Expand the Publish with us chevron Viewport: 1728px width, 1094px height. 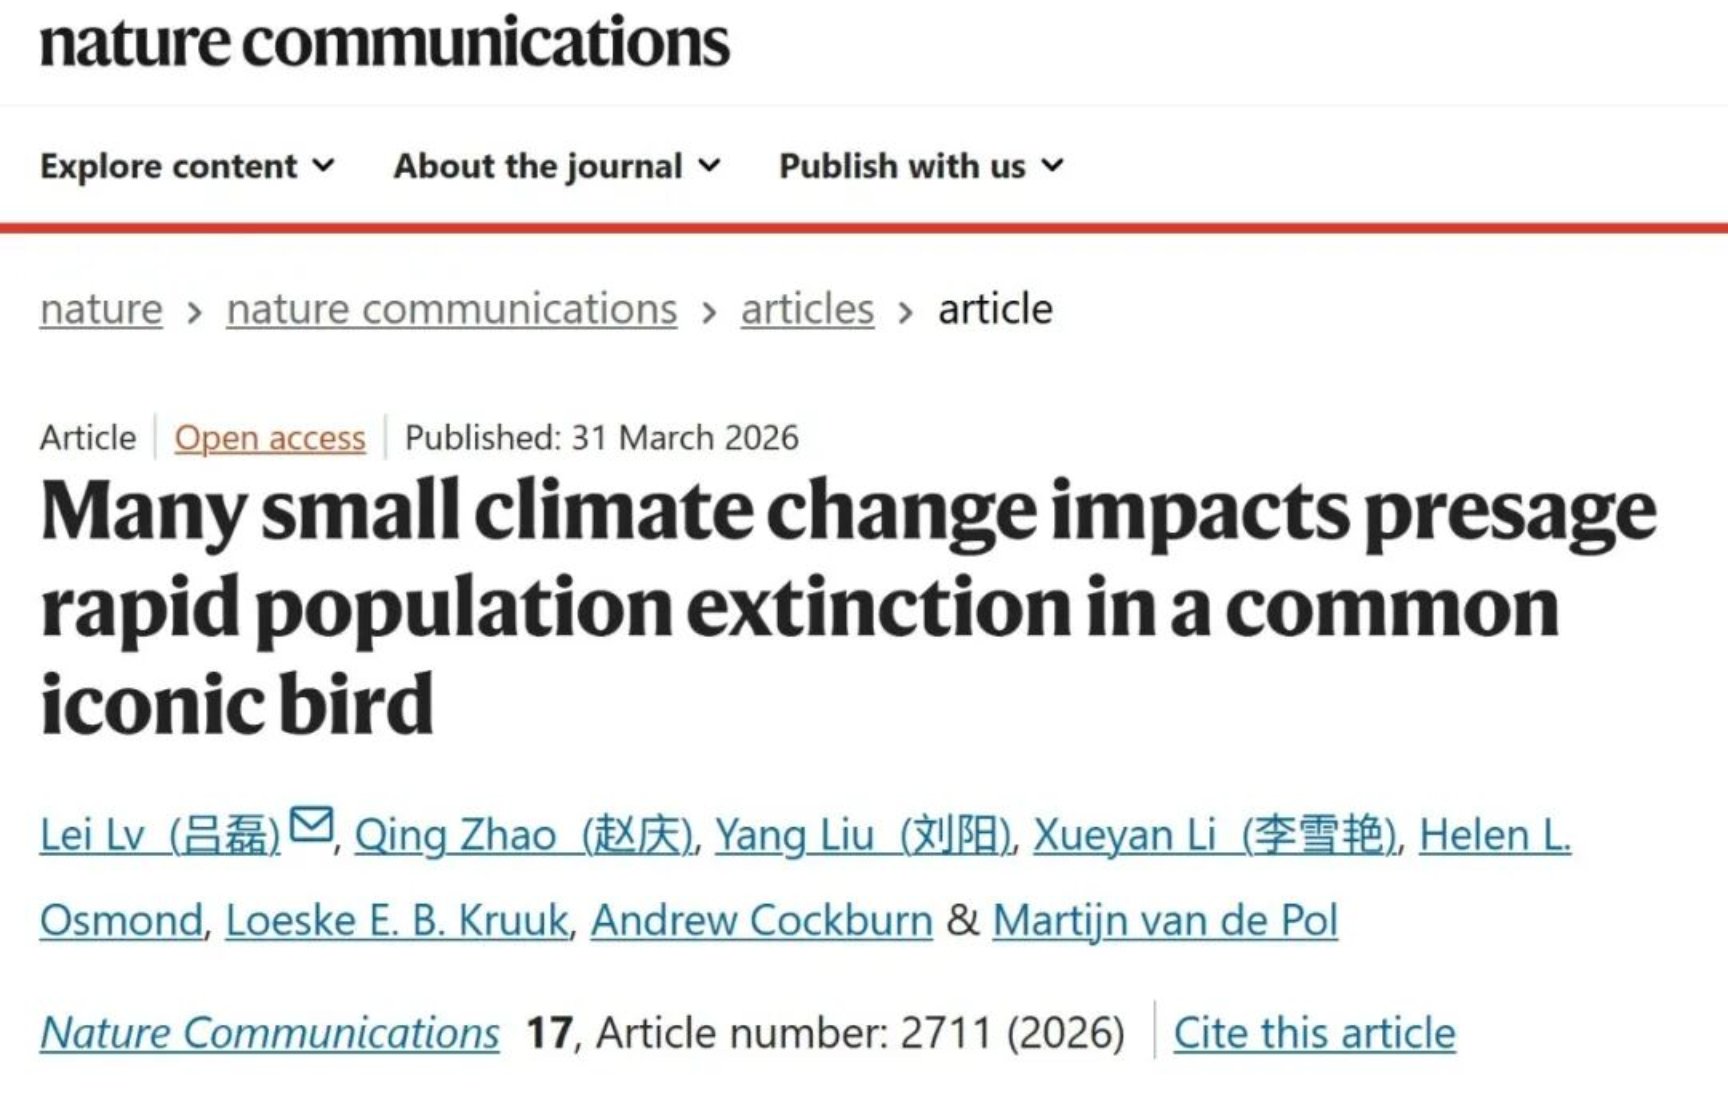1052,165
